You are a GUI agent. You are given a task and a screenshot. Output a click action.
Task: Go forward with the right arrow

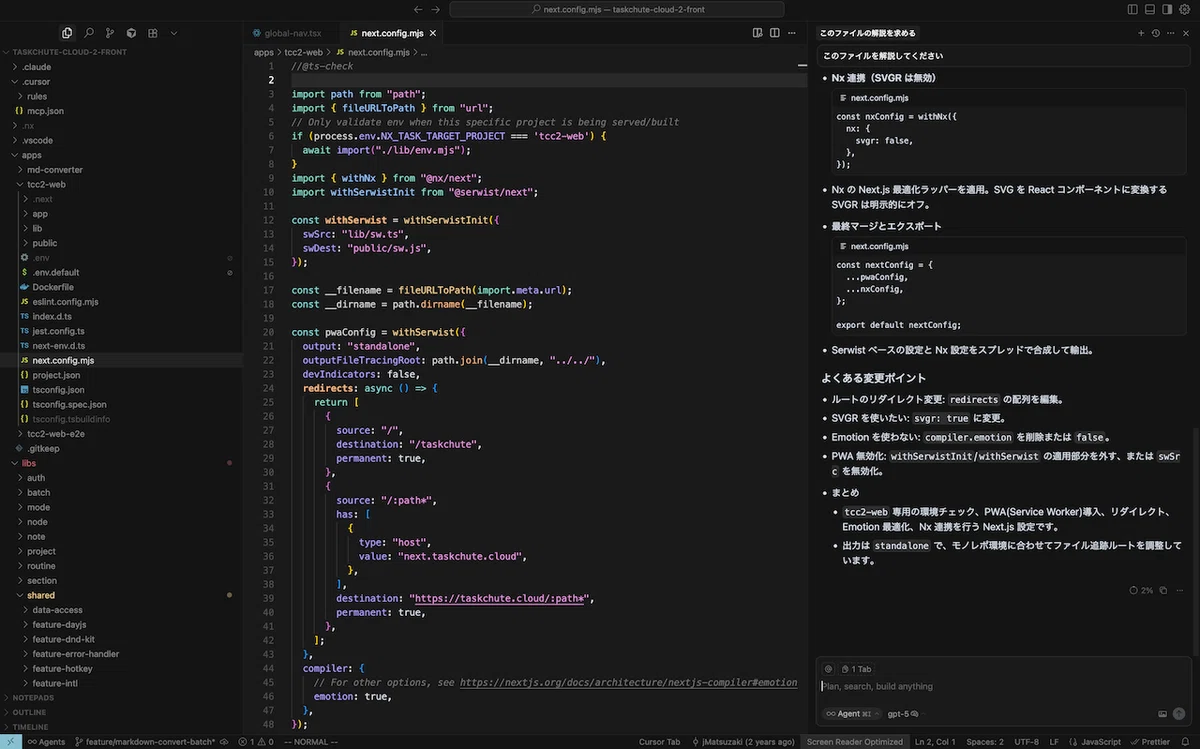click(x=435, y=9)
